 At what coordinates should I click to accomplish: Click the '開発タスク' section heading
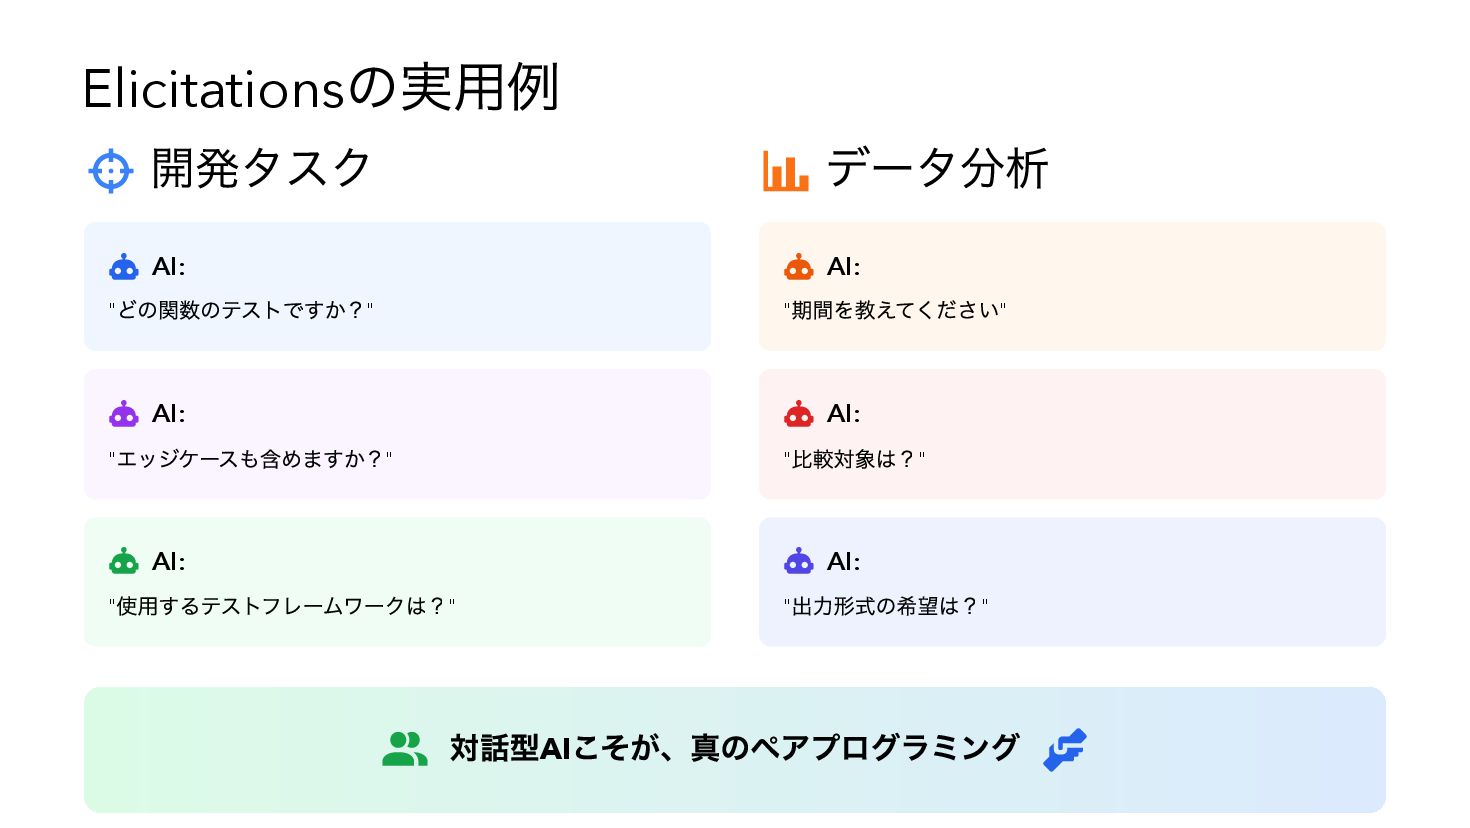(261, 169)
